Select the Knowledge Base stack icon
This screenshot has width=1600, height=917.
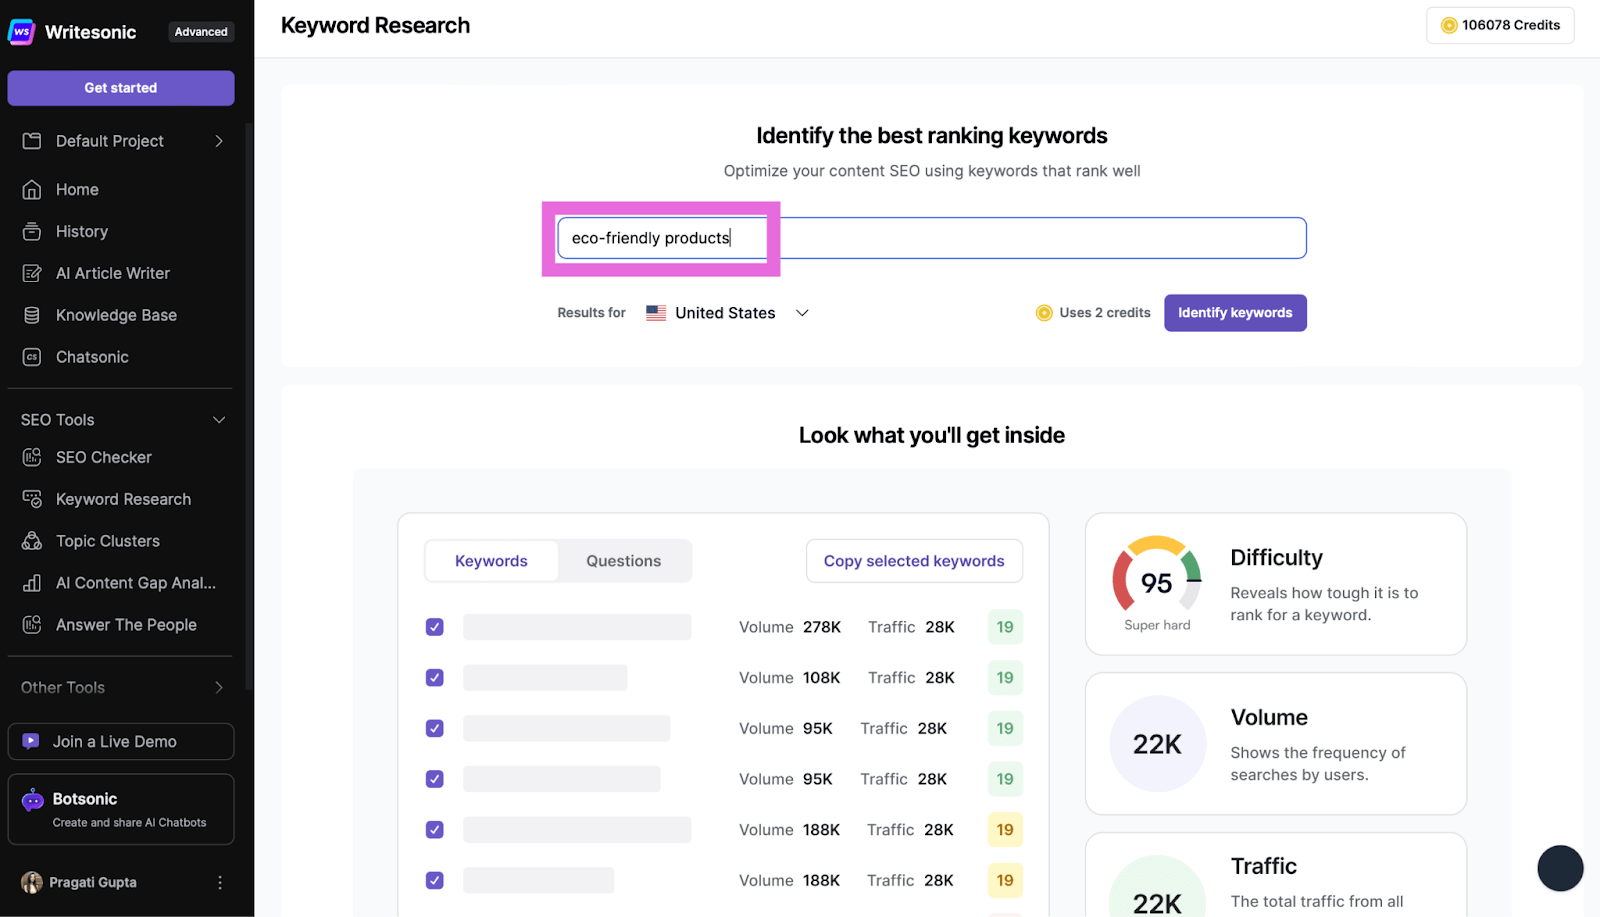click(32, 316)
